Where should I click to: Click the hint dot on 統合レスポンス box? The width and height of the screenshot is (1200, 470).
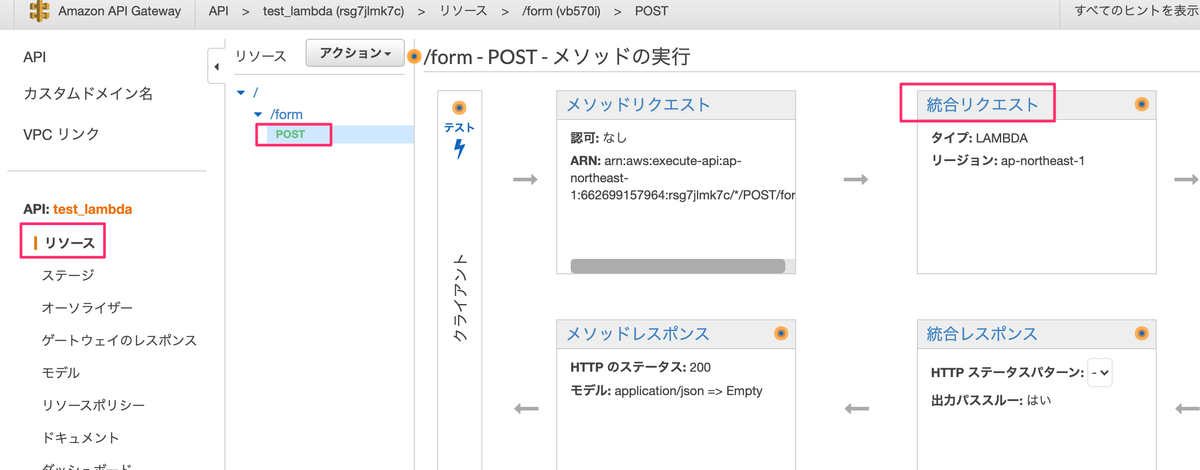coord(1141,333)
